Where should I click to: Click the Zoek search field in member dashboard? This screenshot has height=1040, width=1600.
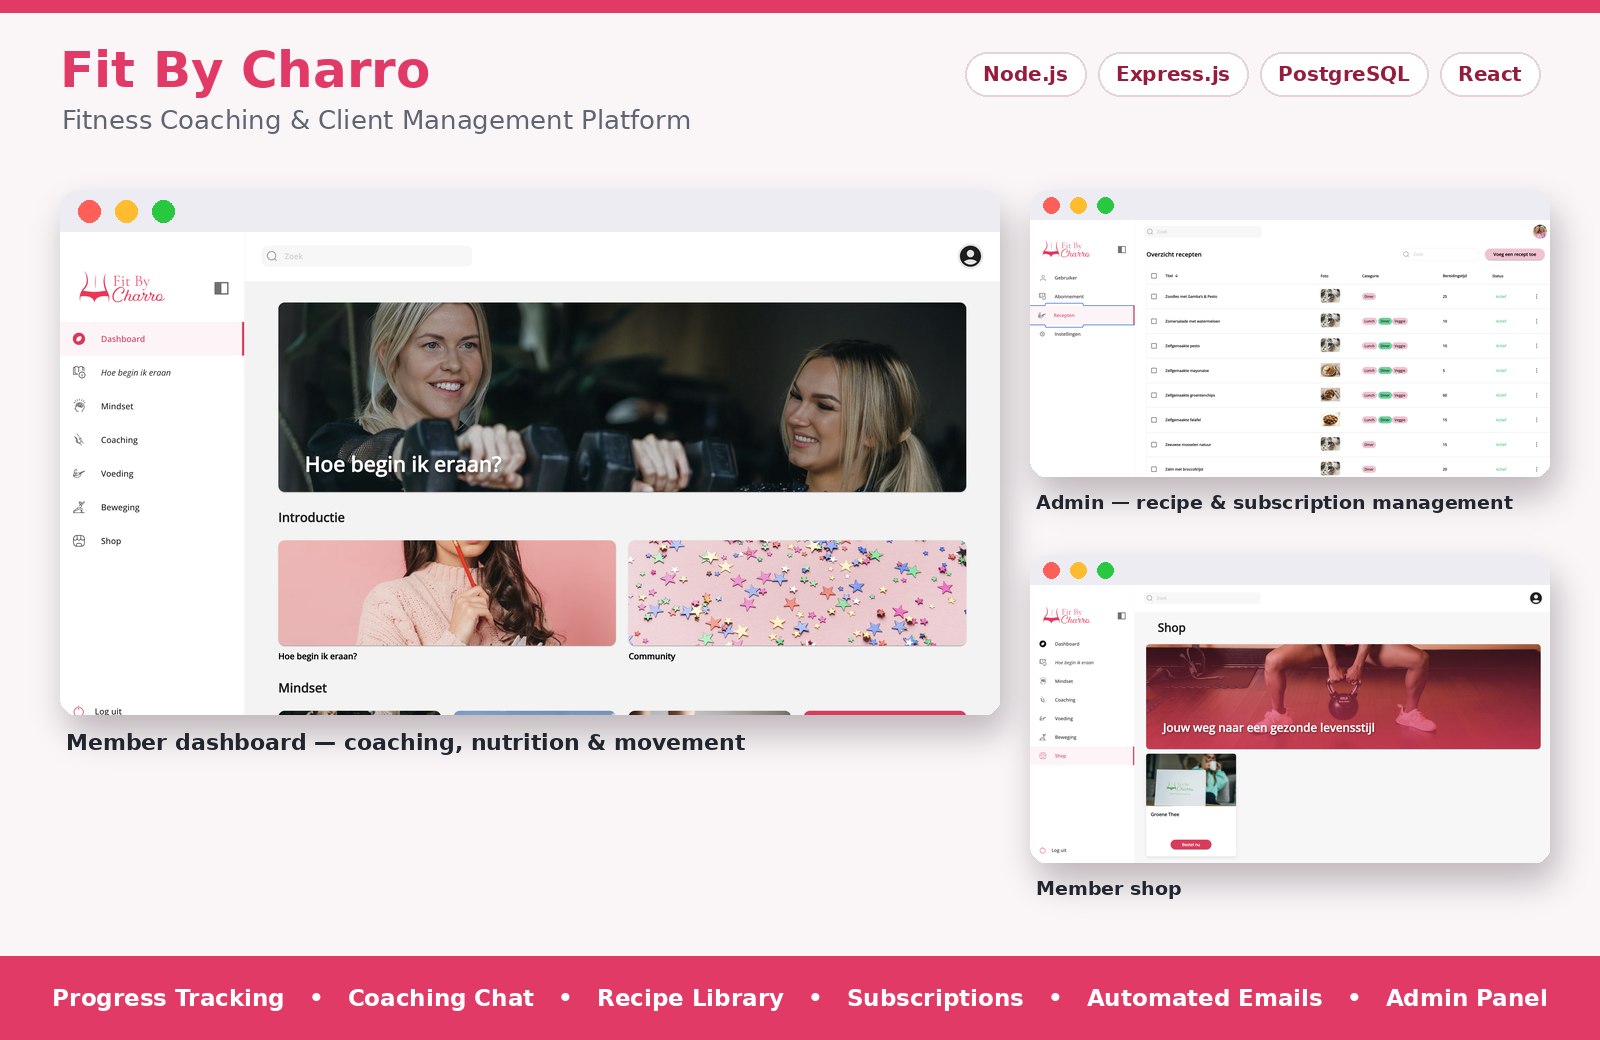pos(367,256)
